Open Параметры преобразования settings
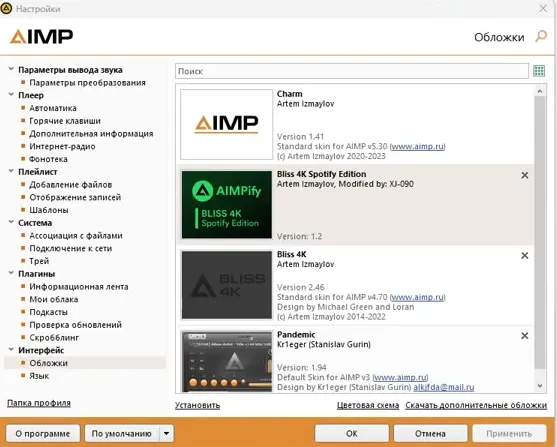This screenshot has height=447, width=557. (87, 83)
